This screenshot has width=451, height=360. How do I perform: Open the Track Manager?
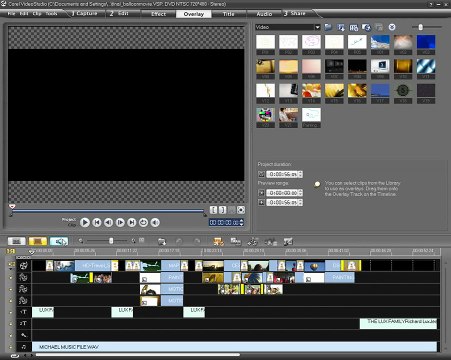[x=253, y=241]
